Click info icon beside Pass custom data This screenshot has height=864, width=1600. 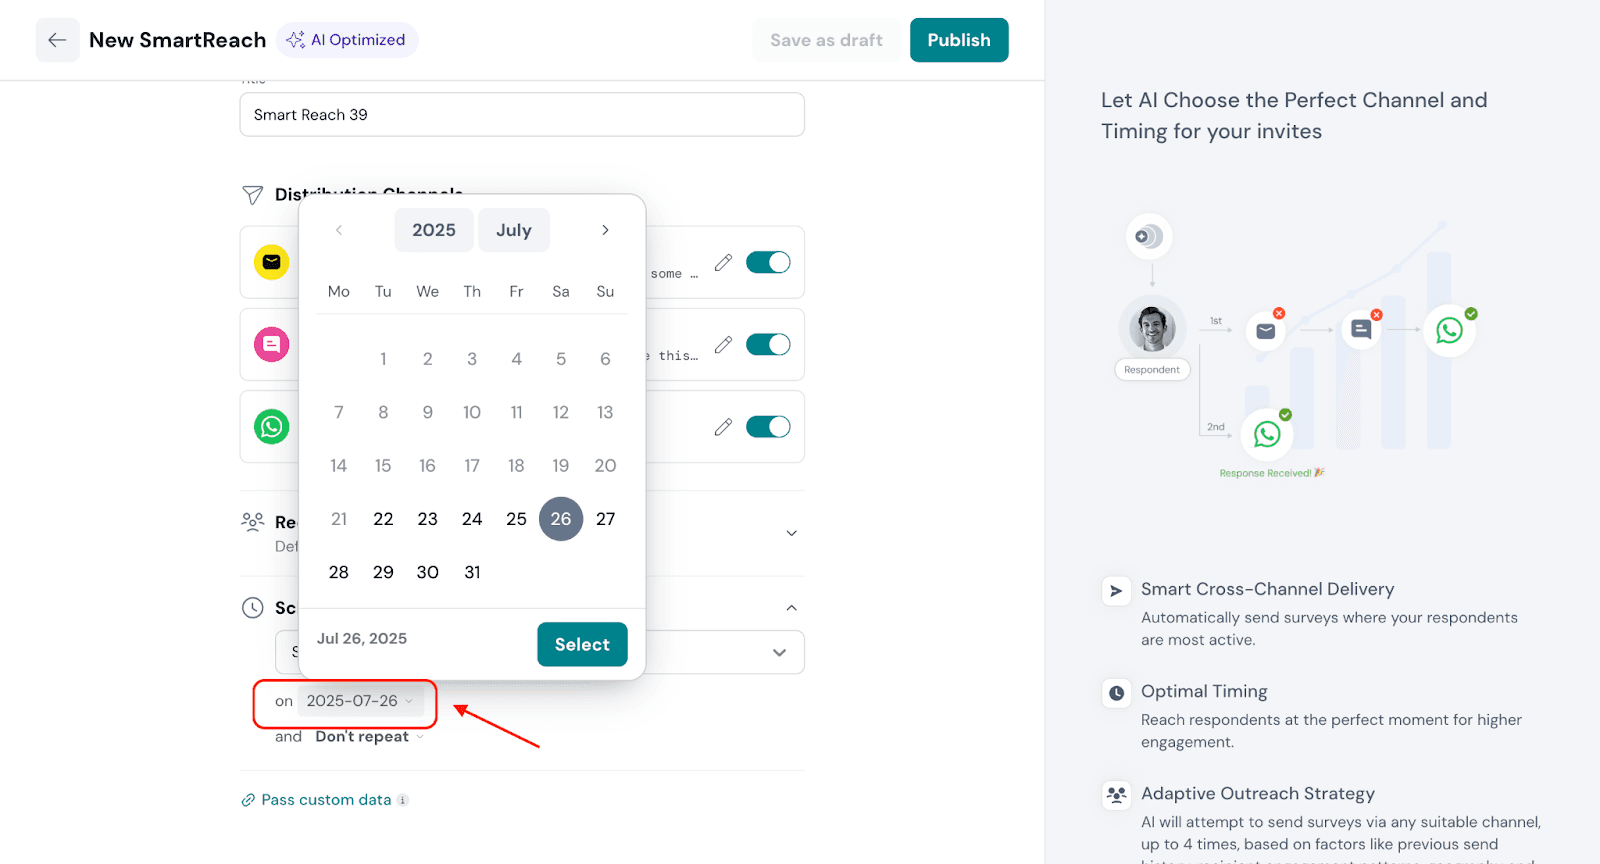[403, 800]
